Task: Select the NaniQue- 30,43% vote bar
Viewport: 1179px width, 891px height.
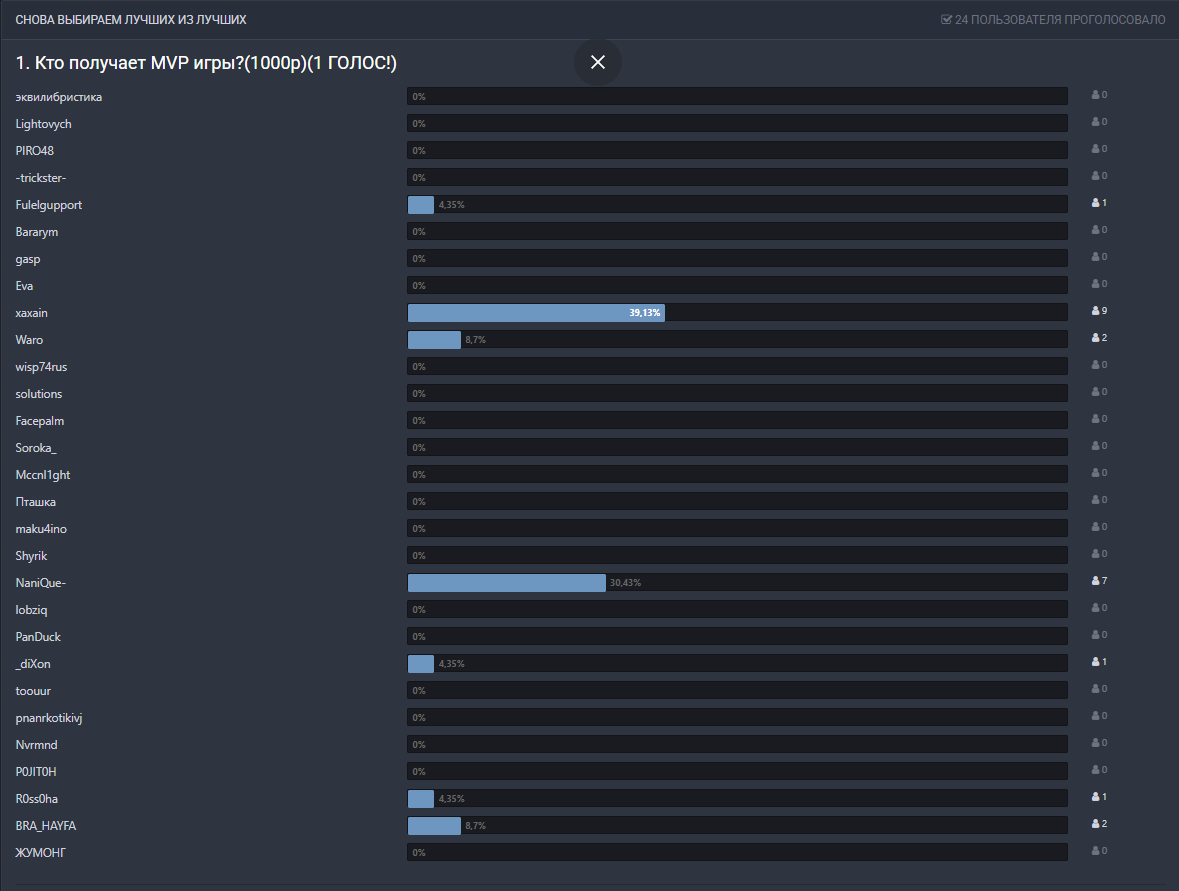Action: pyautogui.click(x=506, y=583)
